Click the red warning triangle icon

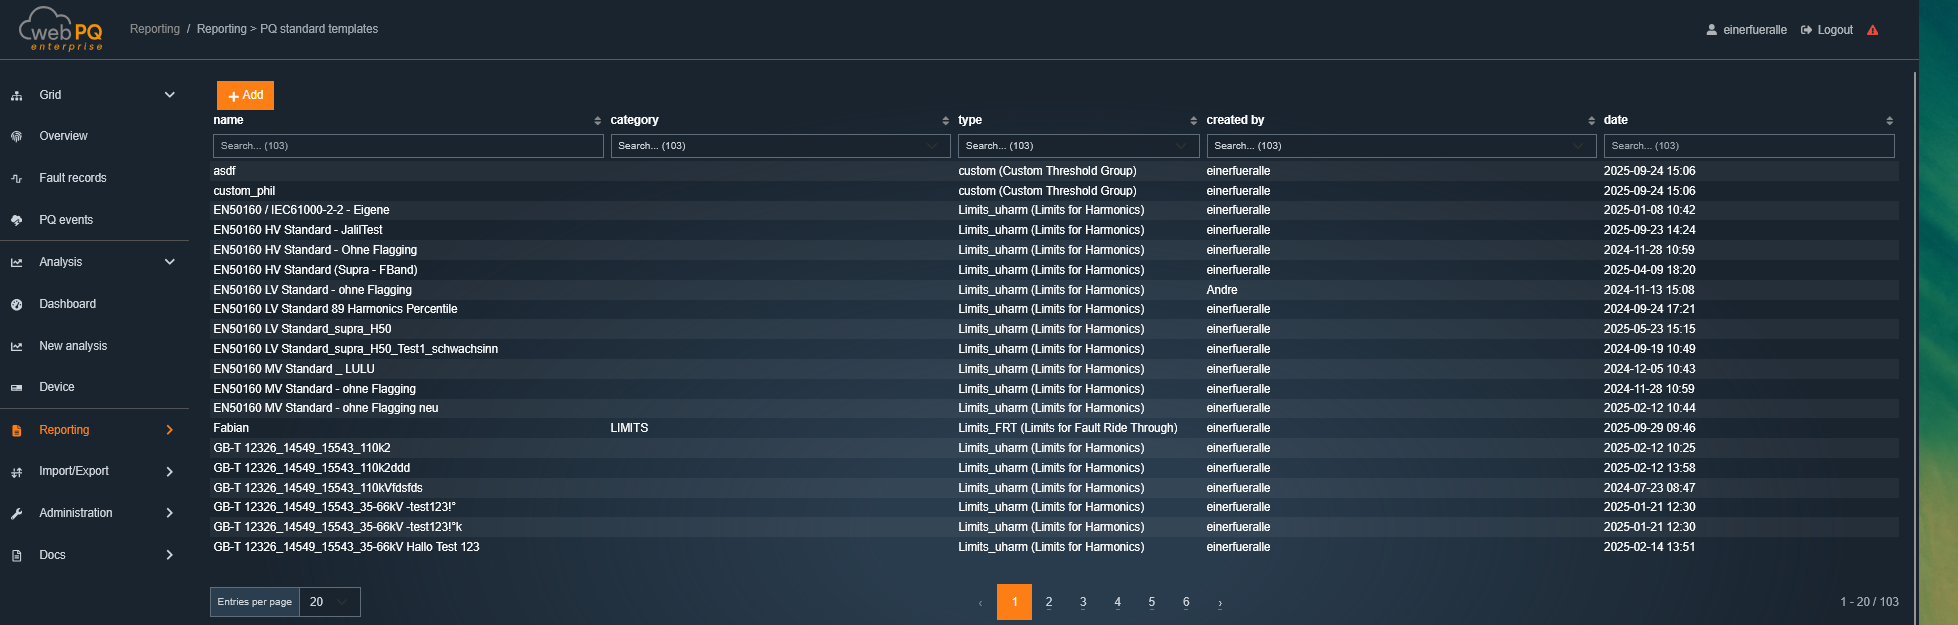(x=1872, y=30)
